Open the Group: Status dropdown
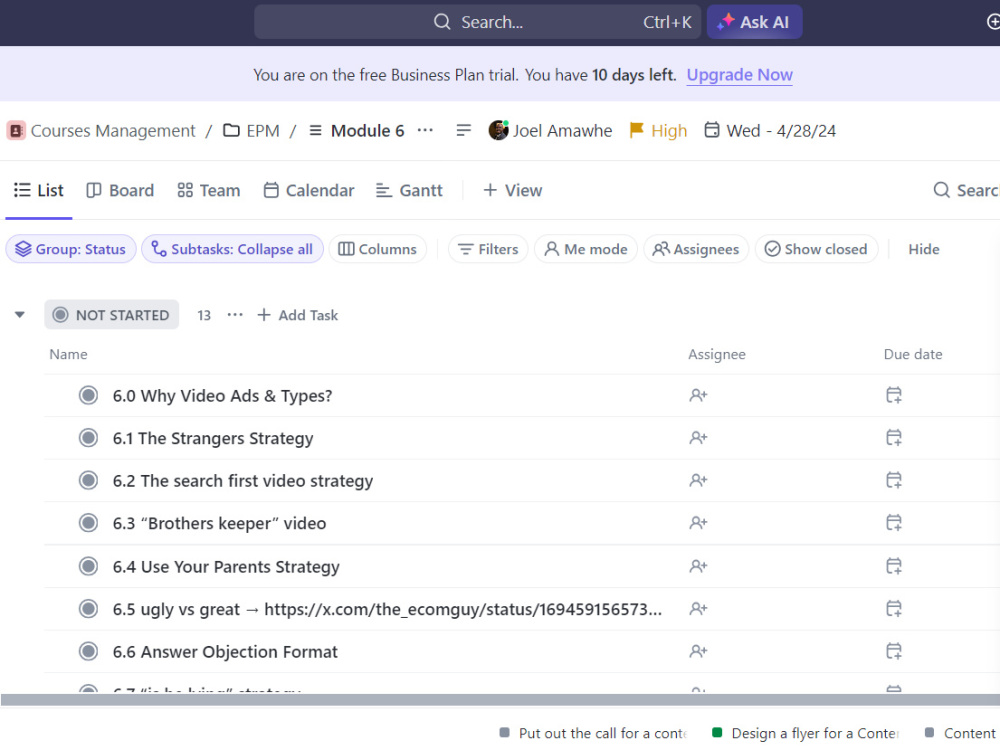Viewport: 1000px width, 750px height. pos(71,249)
